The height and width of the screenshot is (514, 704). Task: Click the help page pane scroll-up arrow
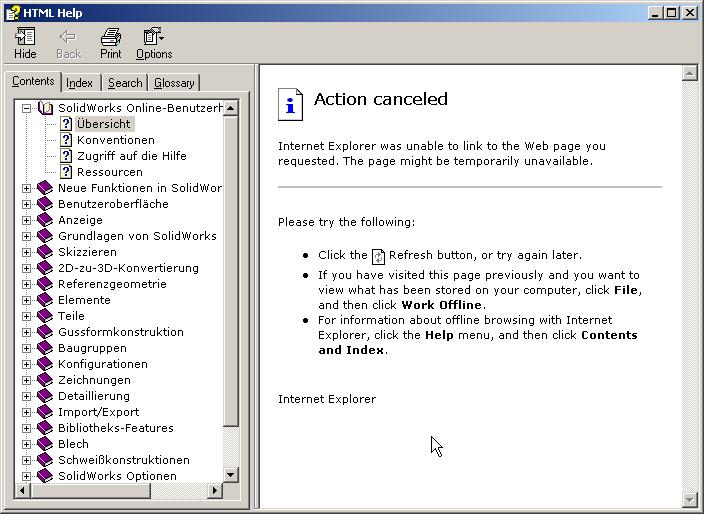pos(689,73)
